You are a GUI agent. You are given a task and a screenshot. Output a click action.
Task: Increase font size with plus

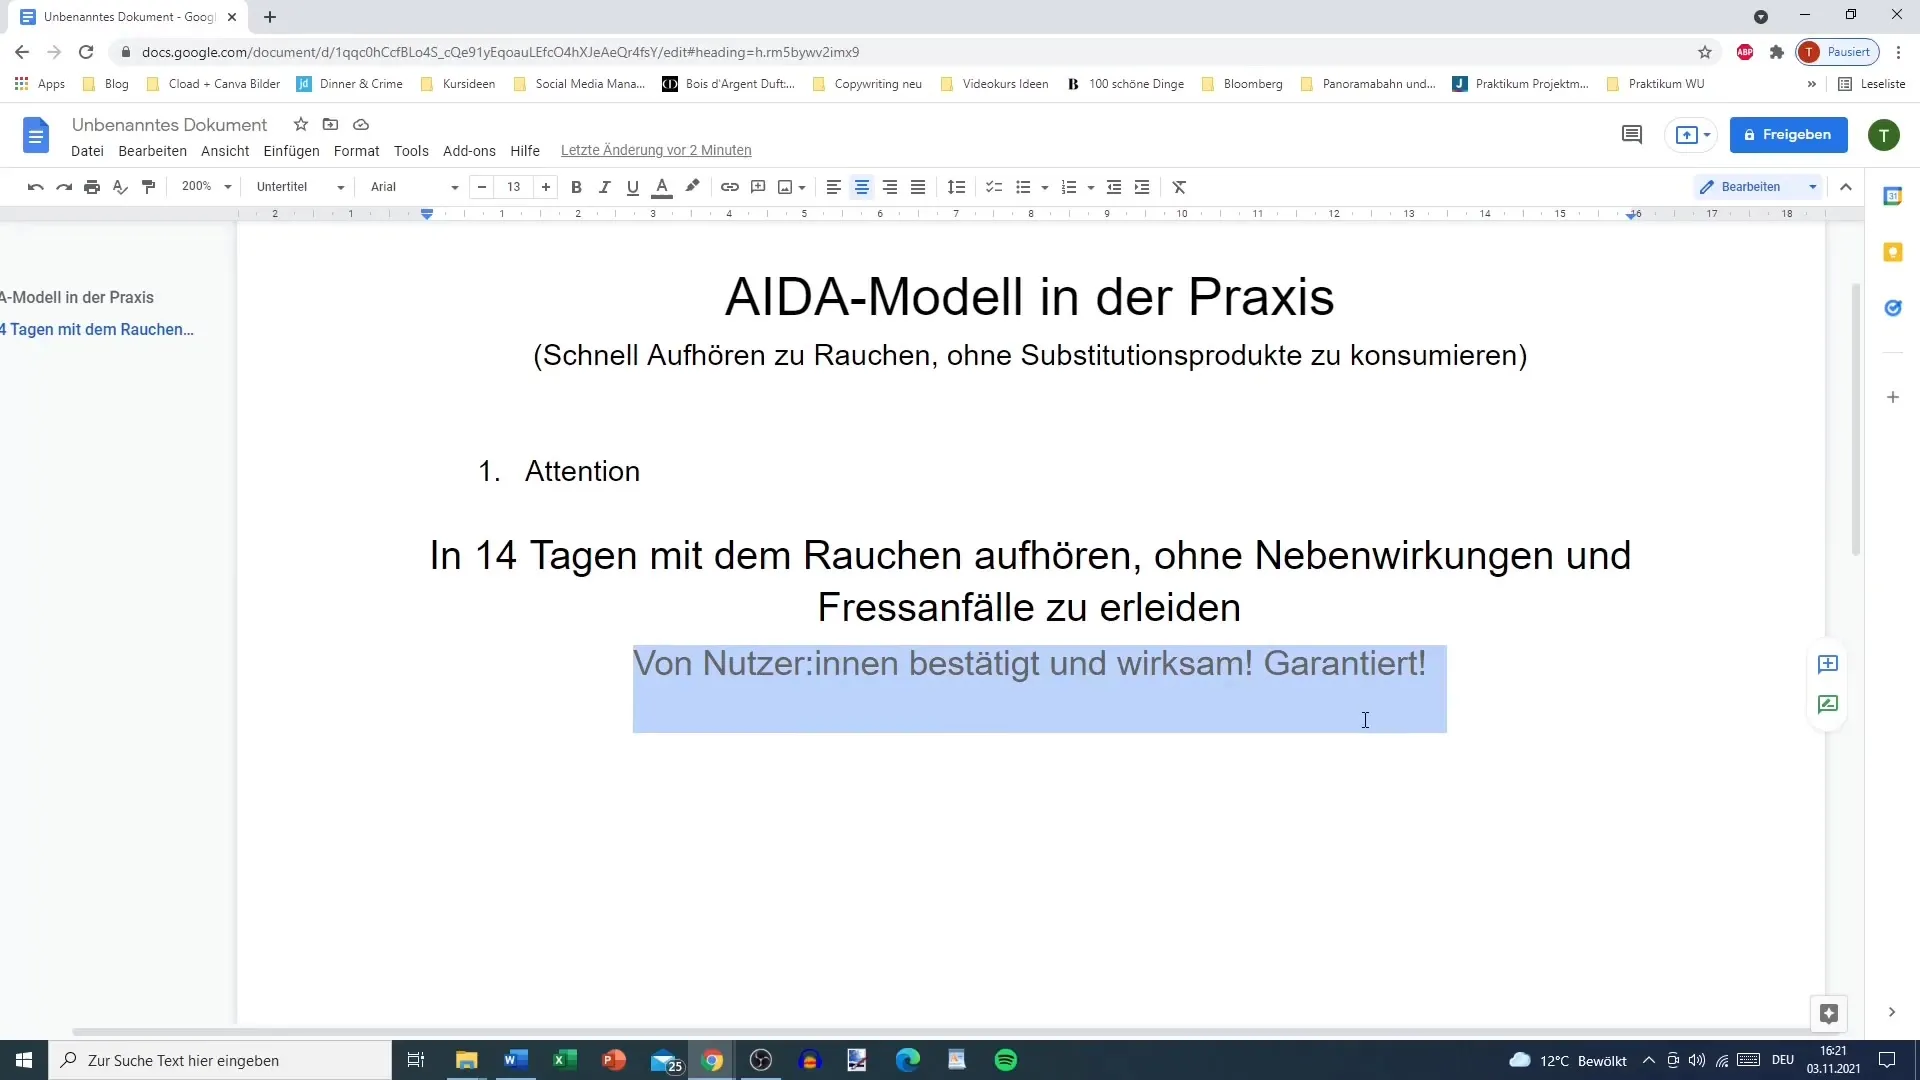[546, 187]
